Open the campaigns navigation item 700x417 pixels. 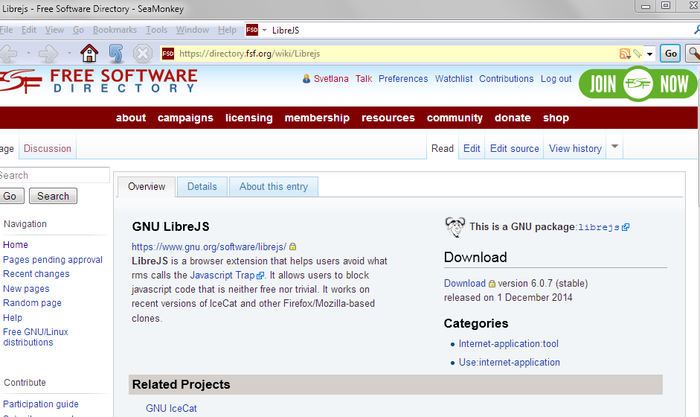(x=185, y=118)
